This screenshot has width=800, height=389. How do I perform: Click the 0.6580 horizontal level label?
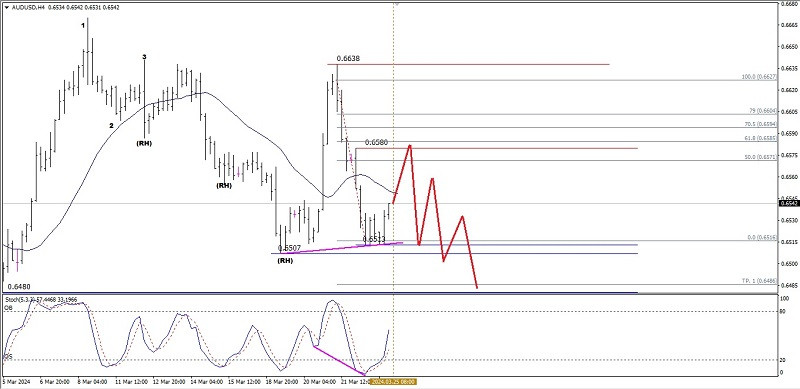coord(377,142)
